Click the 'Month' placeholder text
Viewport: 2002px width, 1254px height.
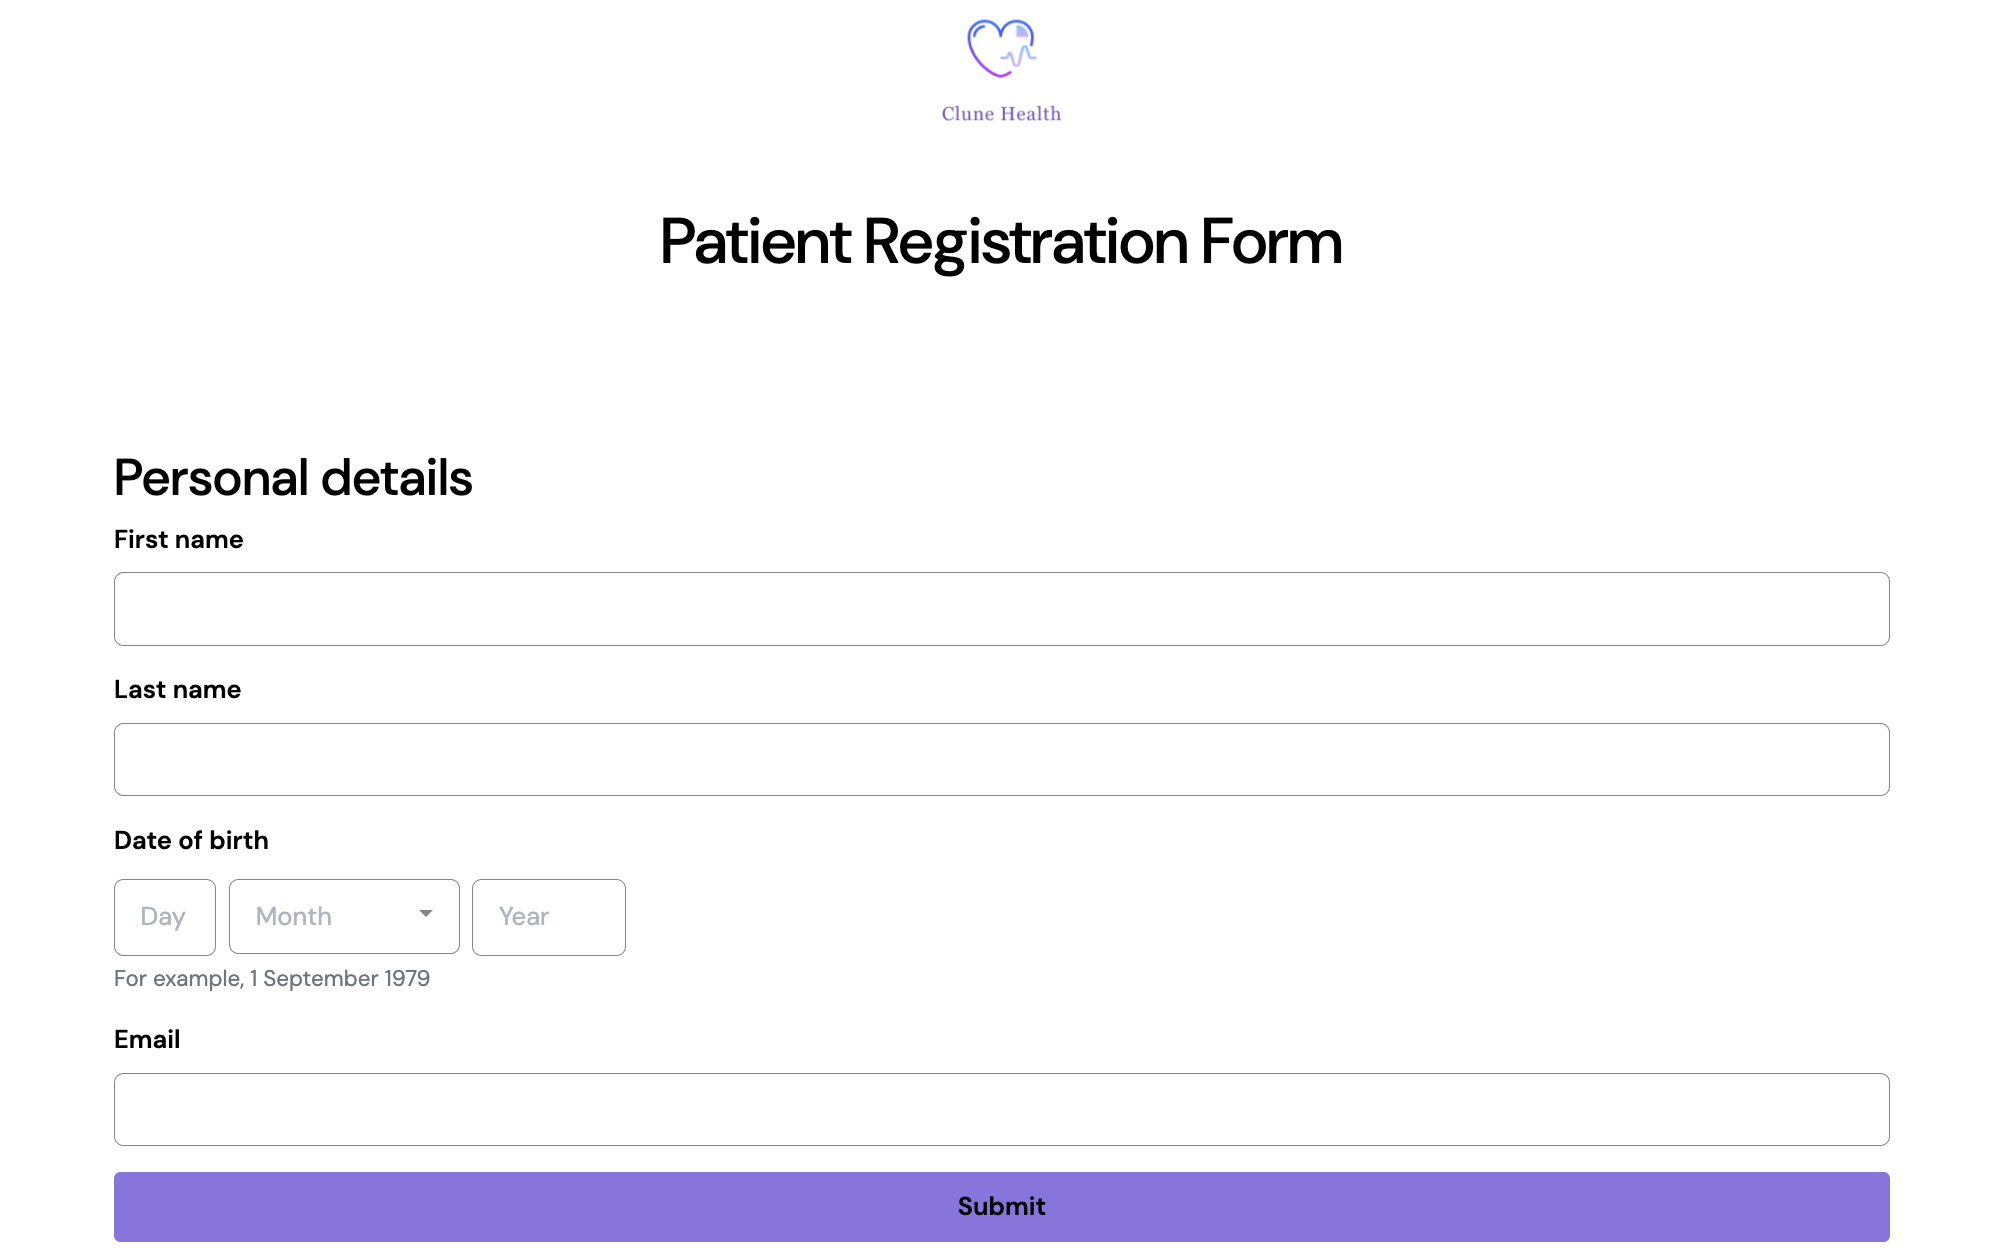coord(294,917)
